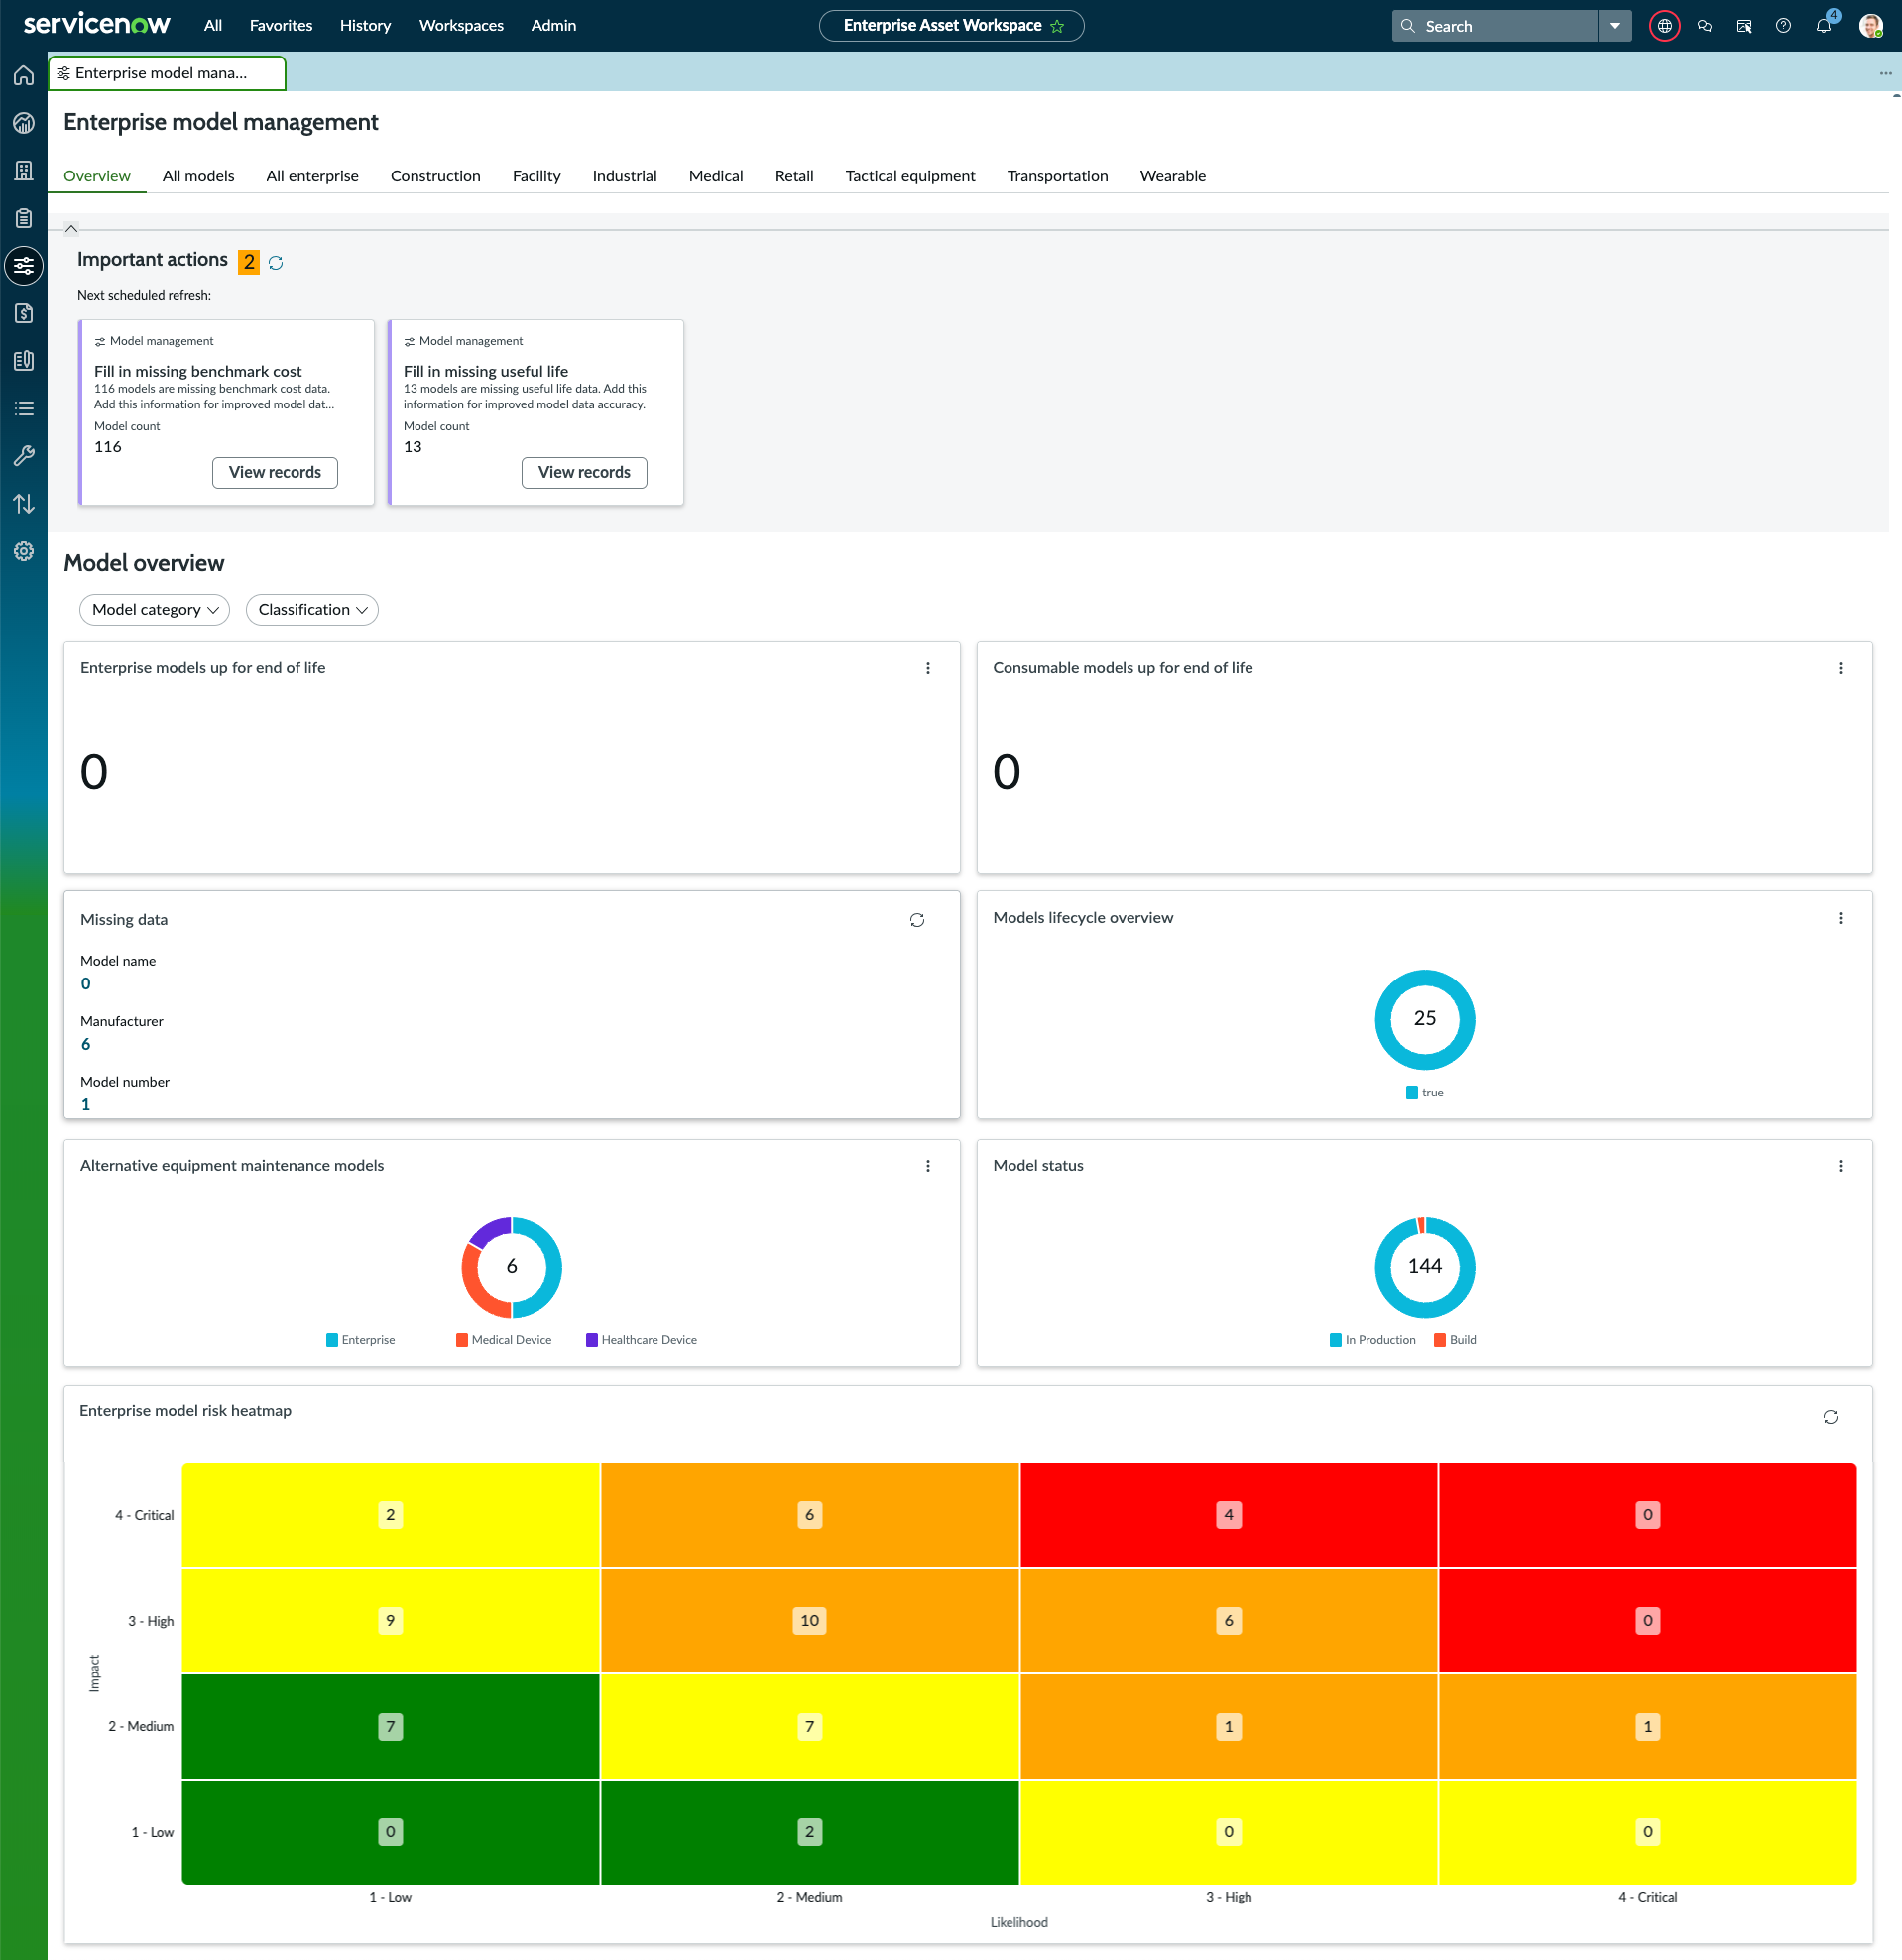The width and height of the screenshot is (1902, 1960).
Task: Open the tab bar more options ellipsis
Action: tap(1885, 73)
